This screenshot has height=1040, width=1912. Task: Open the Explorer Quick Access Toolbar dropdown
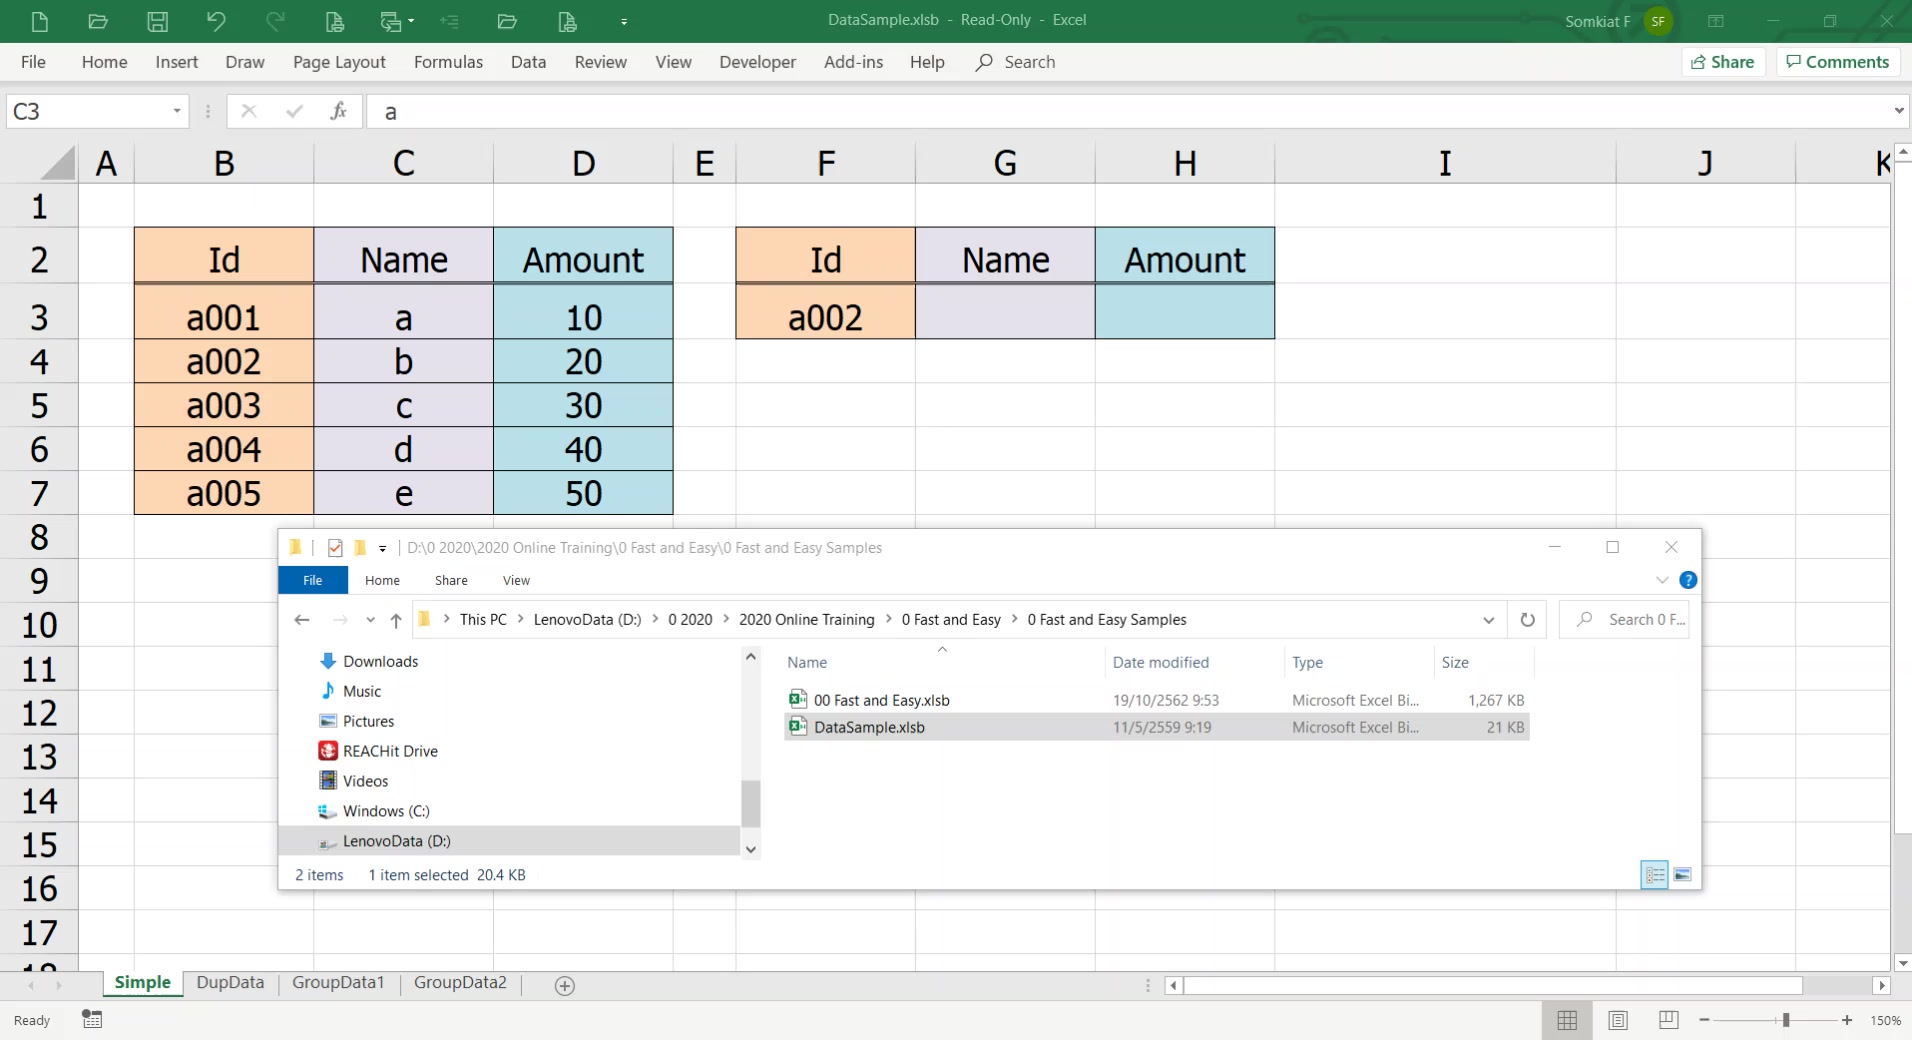tap(382, 548)
